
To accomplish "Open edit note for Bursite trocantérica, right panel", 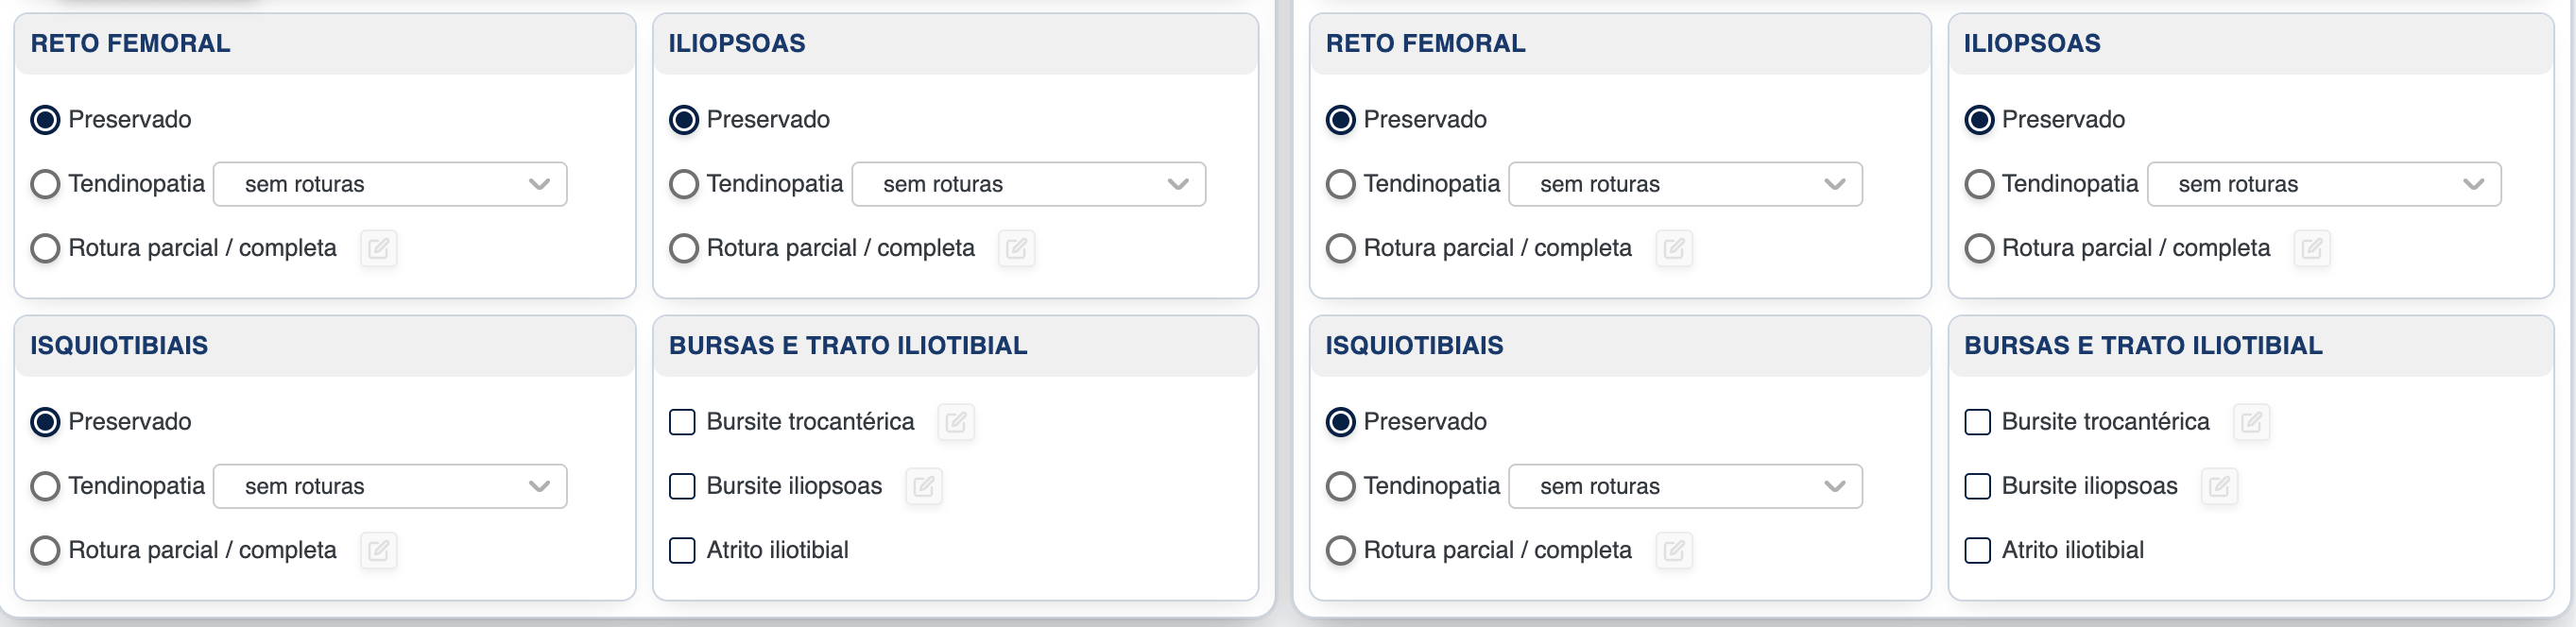I will pos(2251,422).
